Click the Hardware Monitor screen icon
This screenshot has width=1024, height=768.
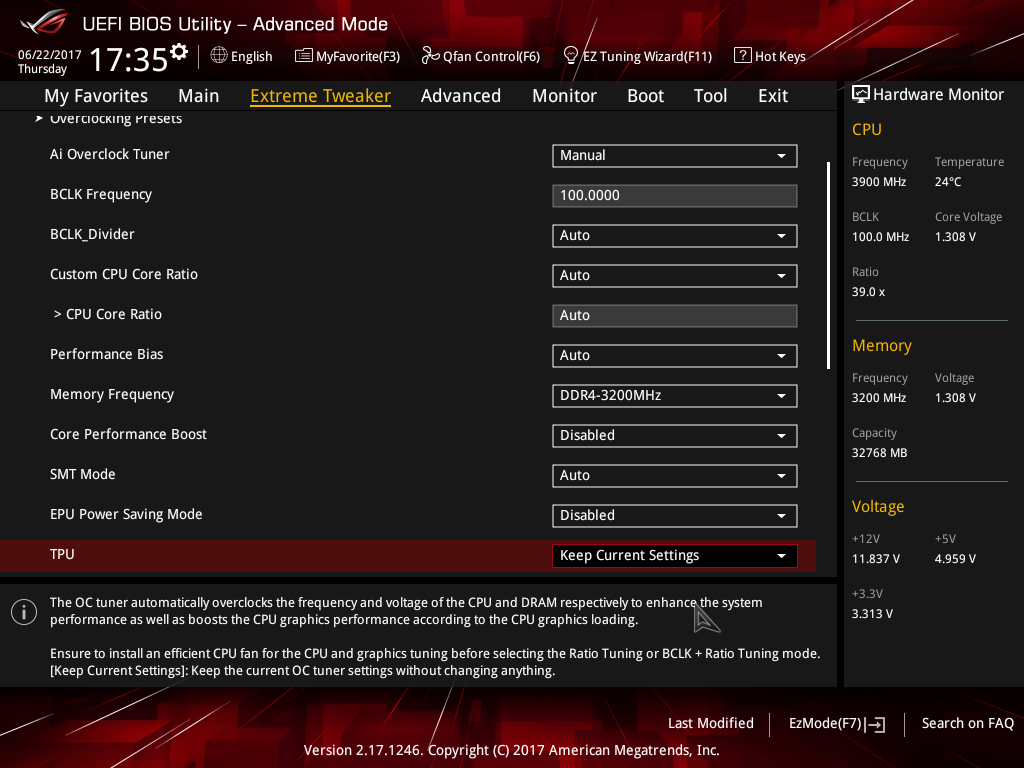point(861,95)
